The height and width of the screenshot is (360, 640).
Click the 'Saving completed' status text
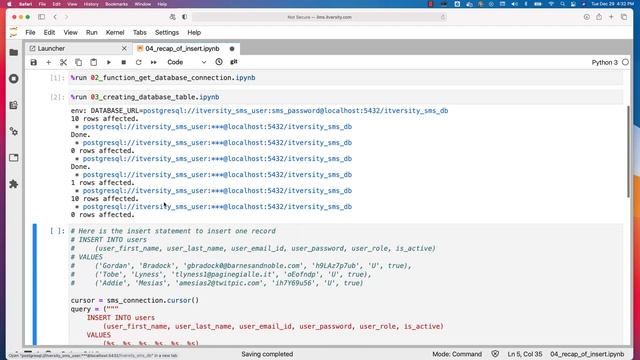(267, 354)
